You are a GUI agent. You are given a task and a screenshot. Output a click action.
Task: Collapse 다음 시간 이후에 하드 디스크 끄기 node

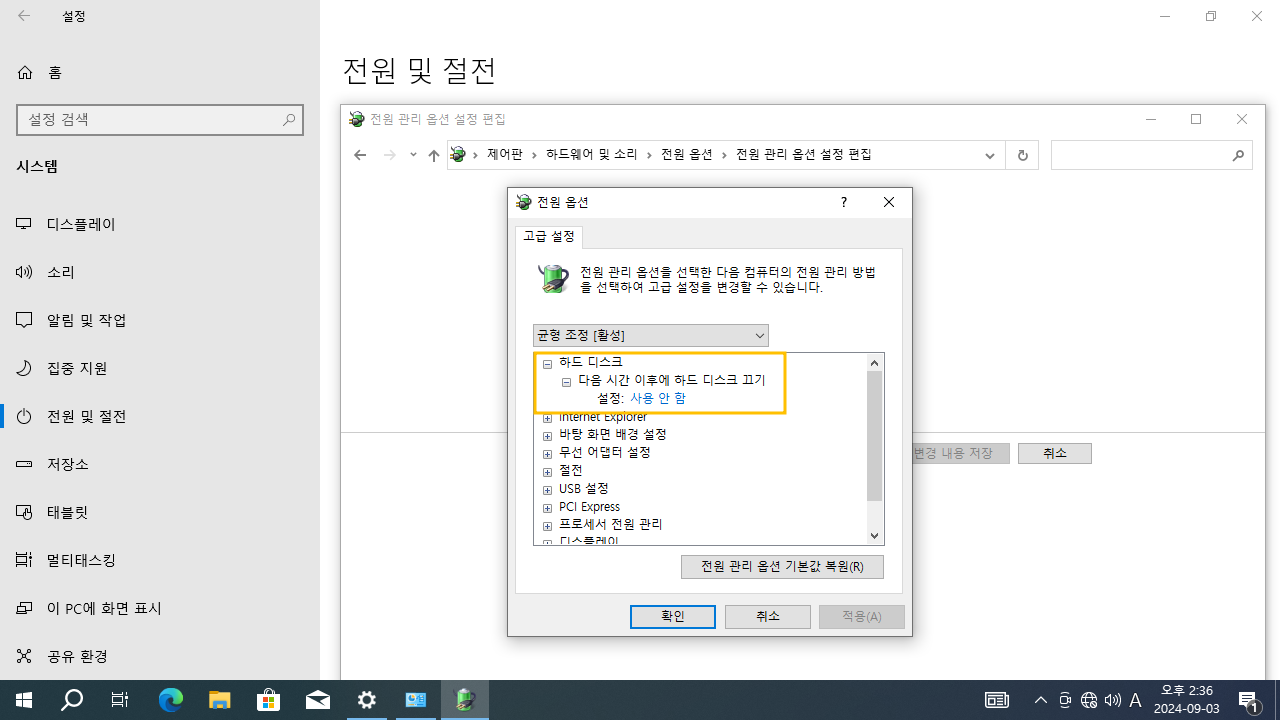(x=566, y=382)
